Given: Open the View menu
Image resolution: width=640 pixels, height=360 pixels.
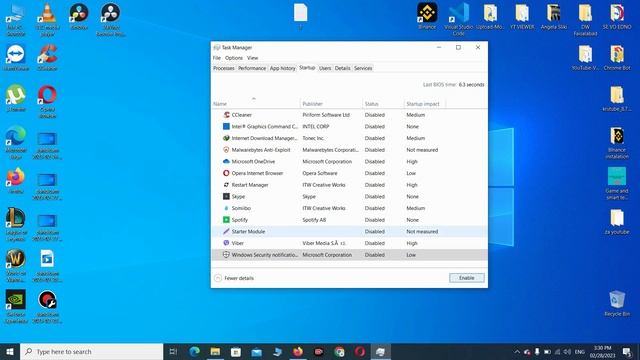Looking at the screenshot, I should (x=252, y=58).
